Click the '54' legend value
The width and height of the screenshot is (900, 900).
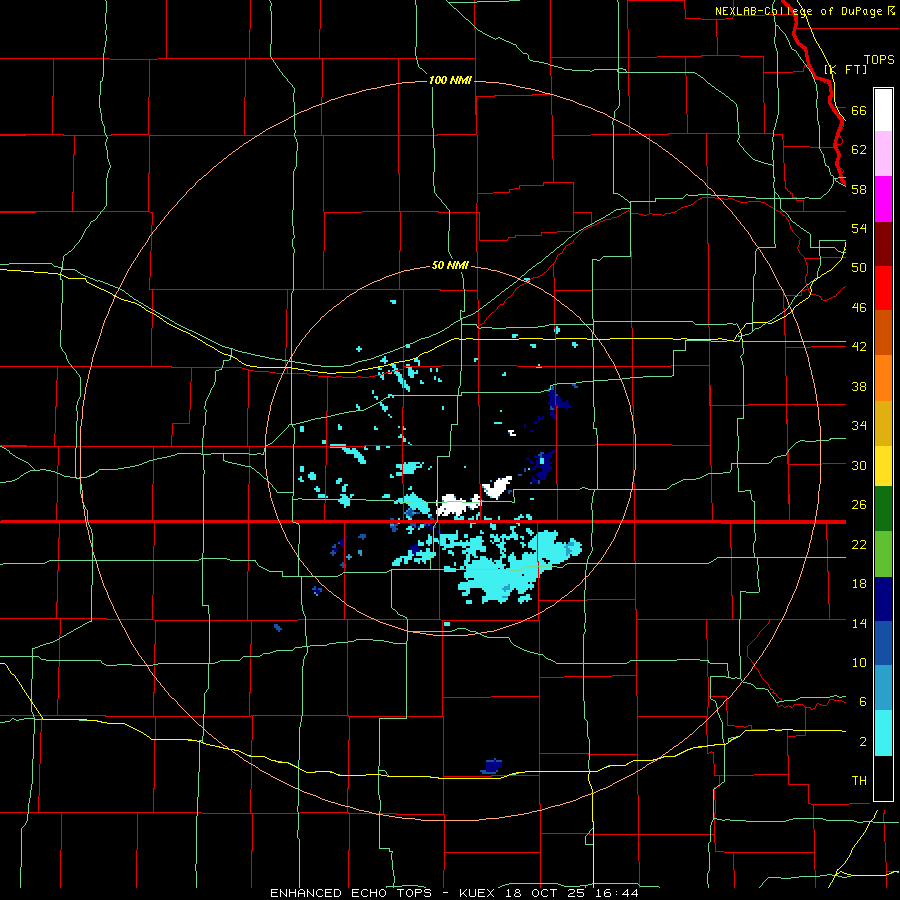coord(859,228)
